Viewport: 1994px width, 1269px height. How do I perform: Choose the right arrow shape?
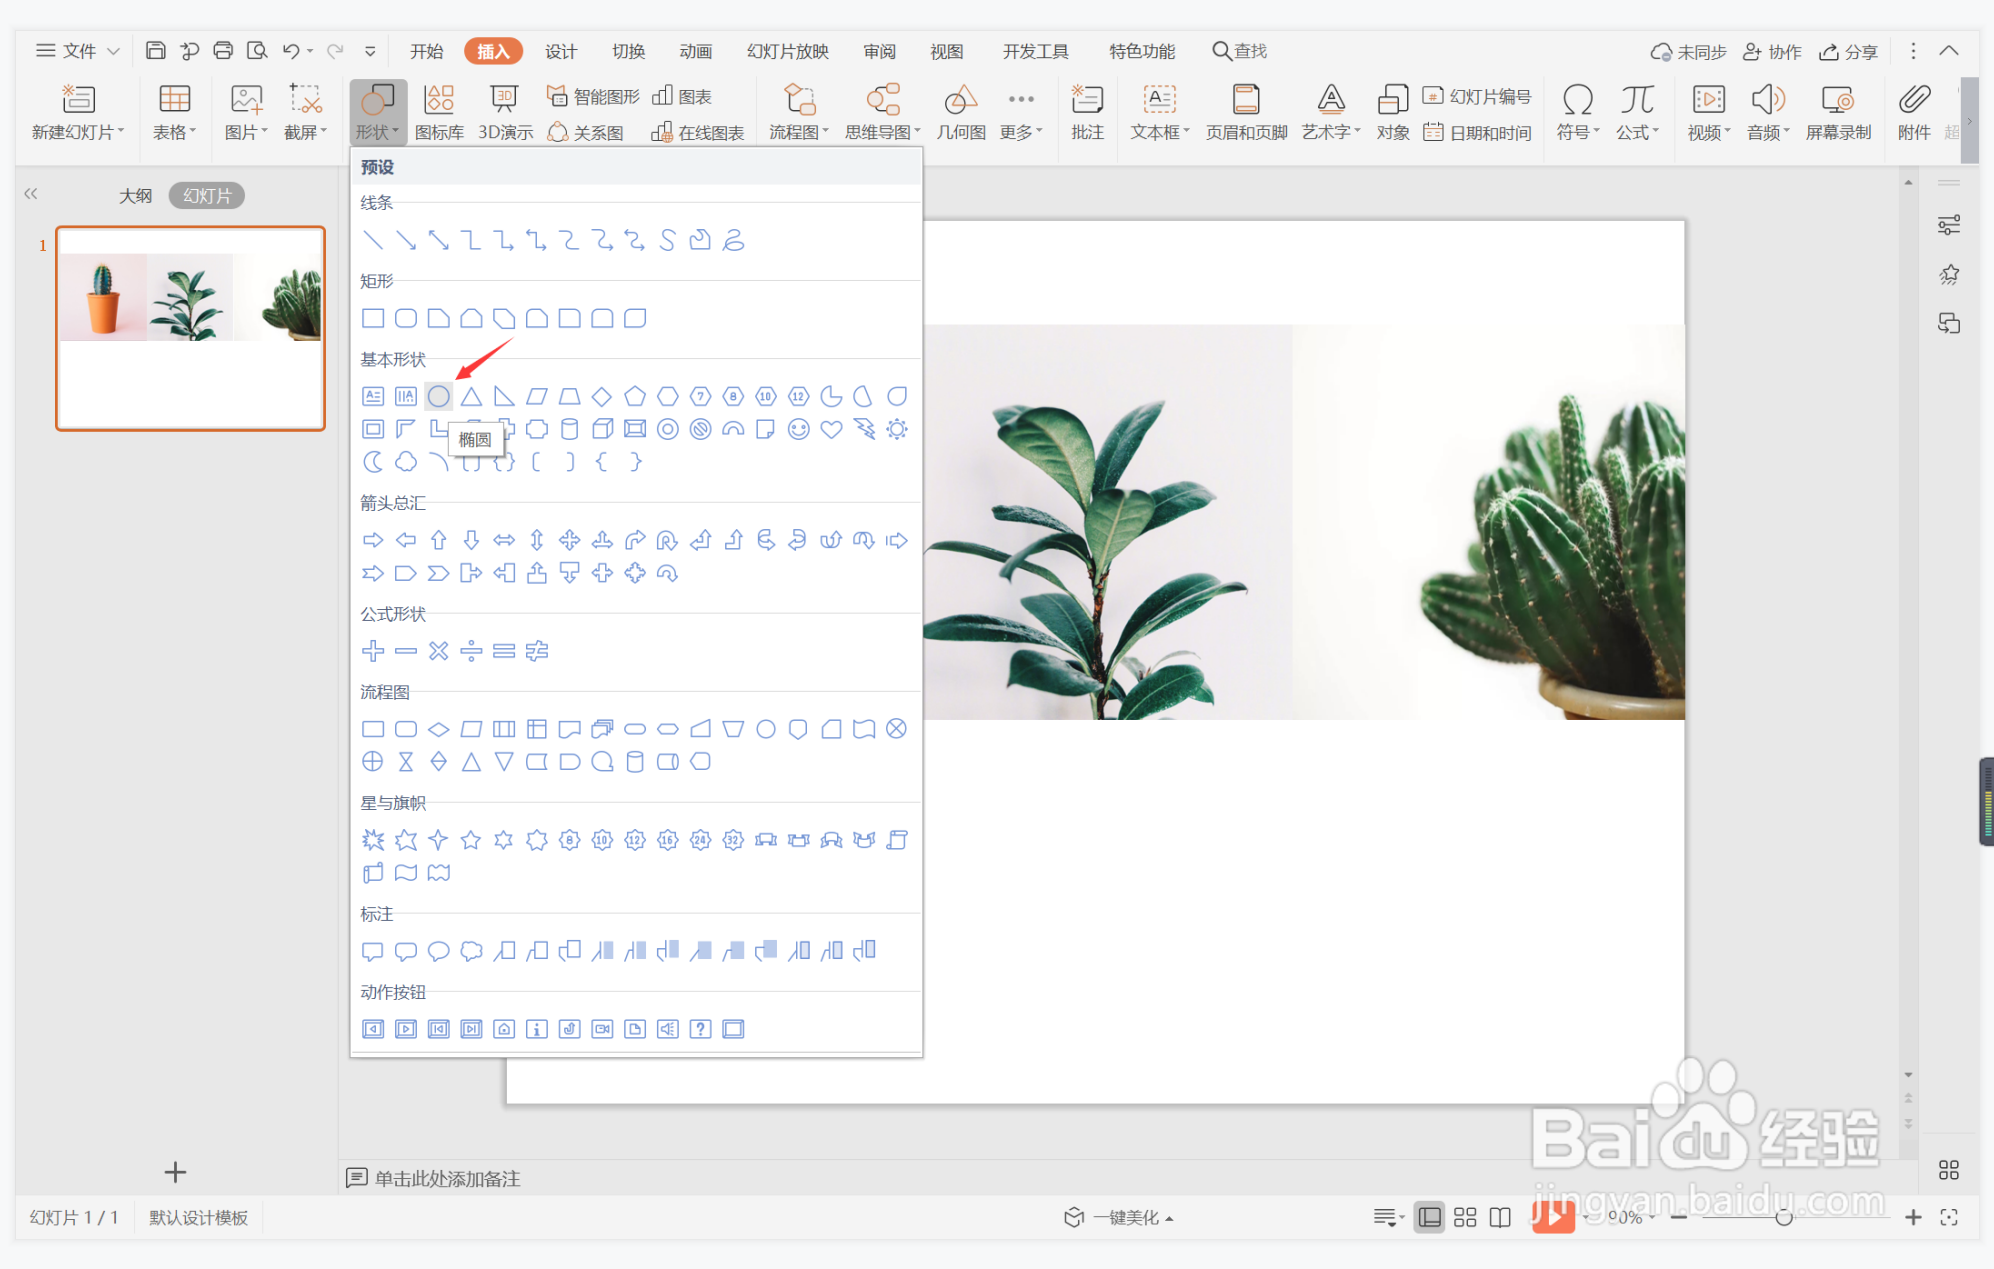(x=373, y=541)
